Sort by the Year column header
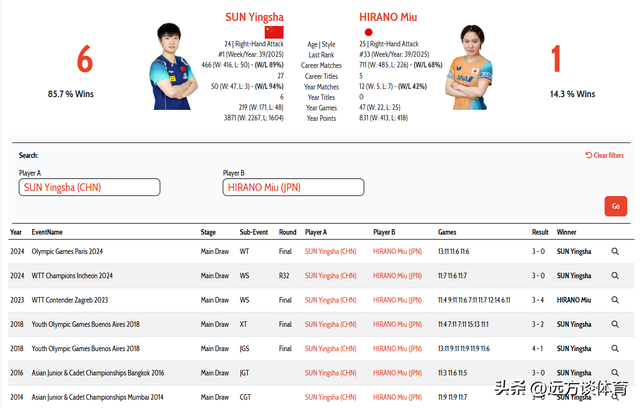Screen dimensions: 640x408 [16, 232]
